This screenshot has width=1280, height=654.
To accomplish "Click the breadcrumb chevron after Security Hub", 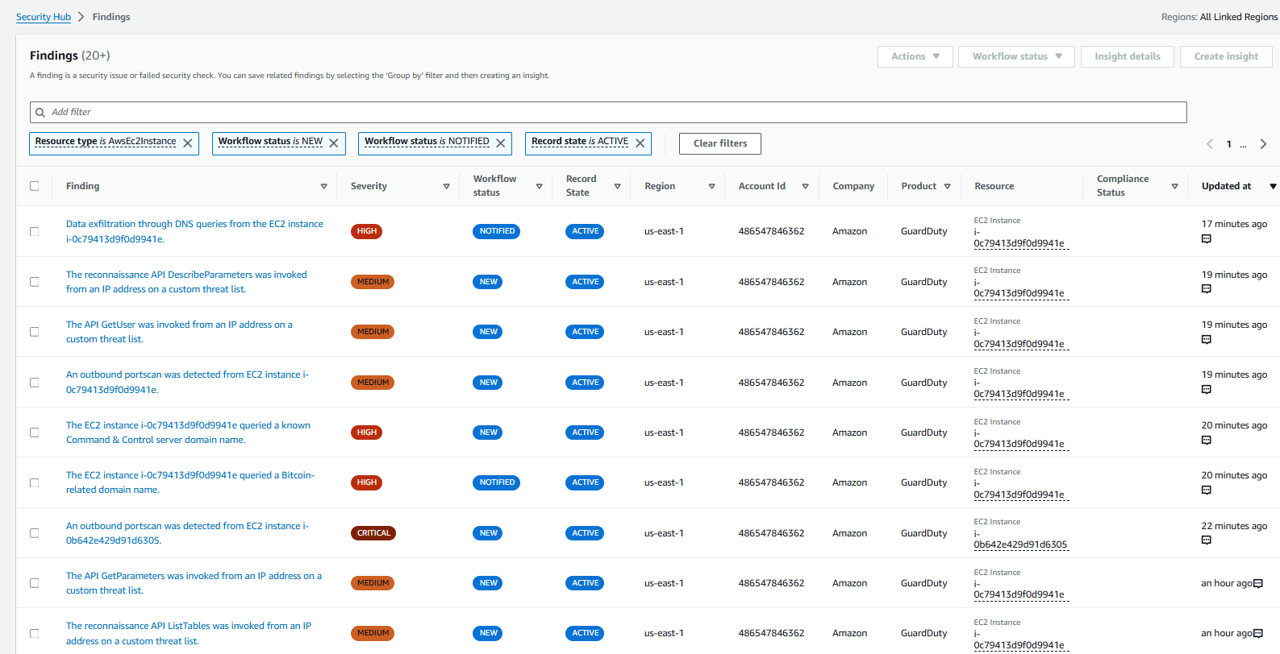I will pos(81,17).
